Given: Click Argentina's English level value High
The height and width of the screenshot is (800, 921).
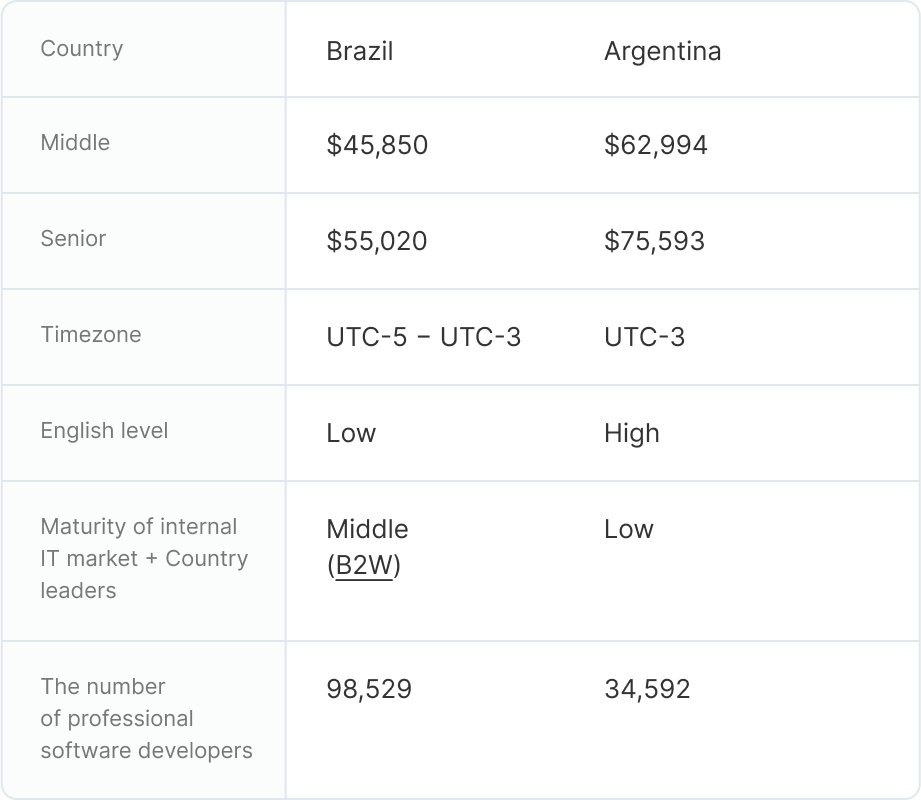Looking at the screenshot, I should pos(631,433).
